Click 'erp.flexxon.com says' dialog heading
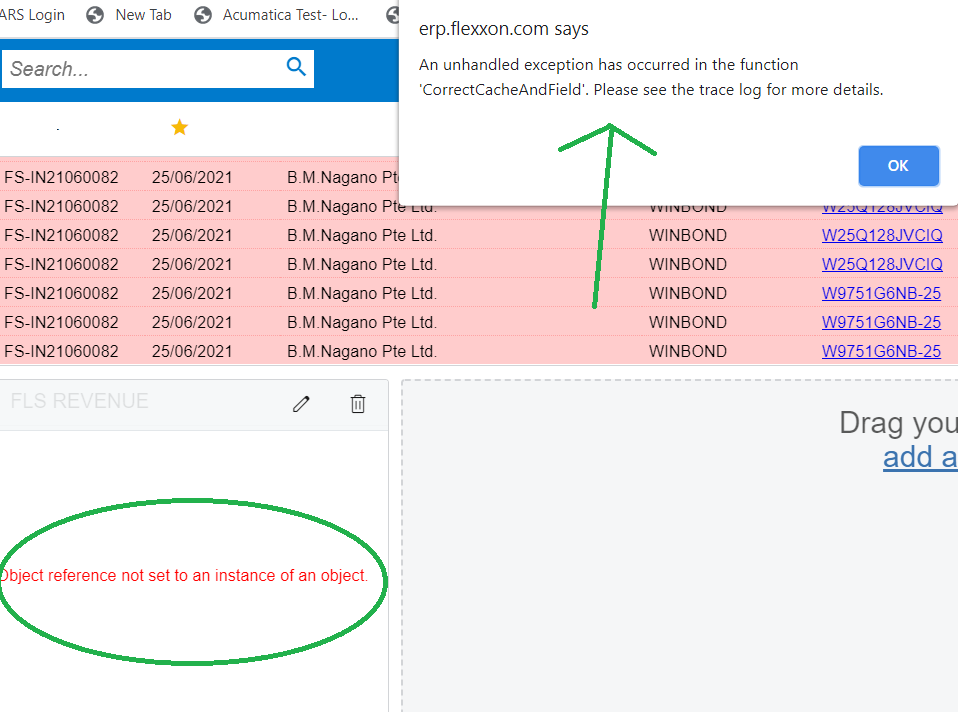Screen dimensions: 958x712 coord(503,29)
